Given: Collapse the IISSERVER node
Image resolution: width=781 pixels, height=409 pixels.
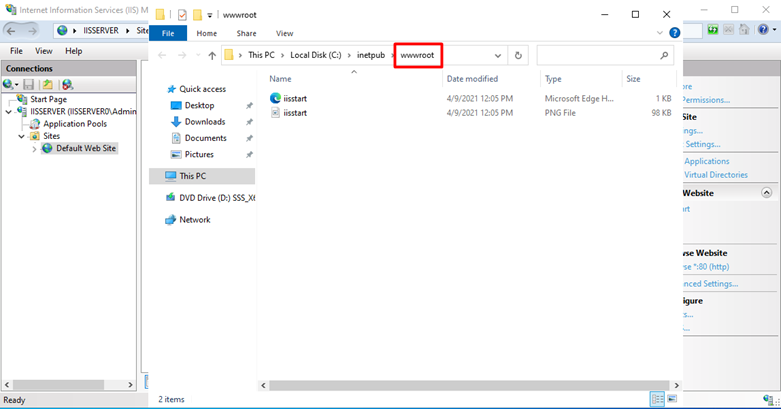Looking at the screenshot, I should (8, 112).
